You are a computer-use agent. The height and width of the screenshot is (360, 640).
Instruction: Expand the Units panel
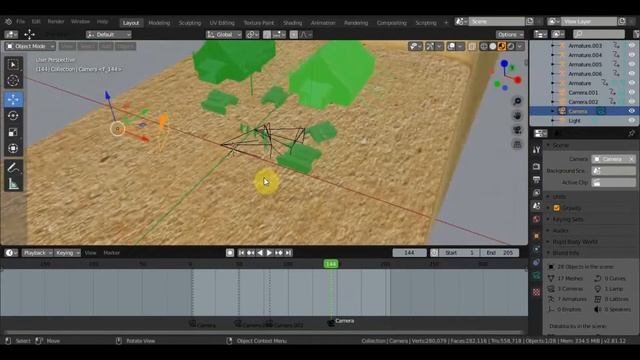coord(559,197)
